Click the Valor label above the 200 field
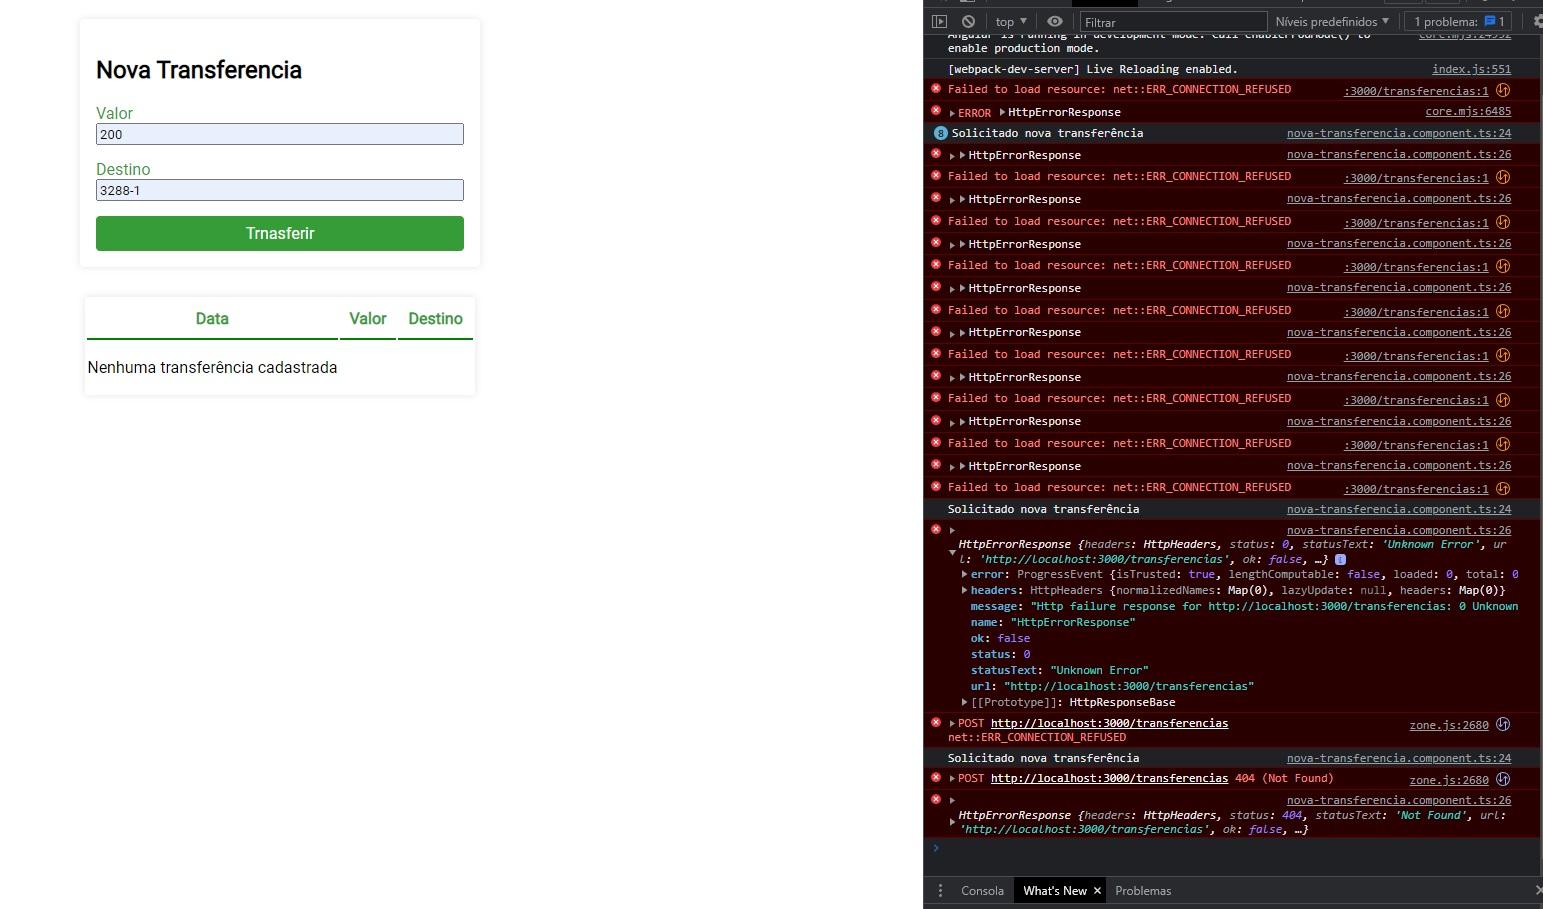The image size is (1543, 909). click(114, 113)
